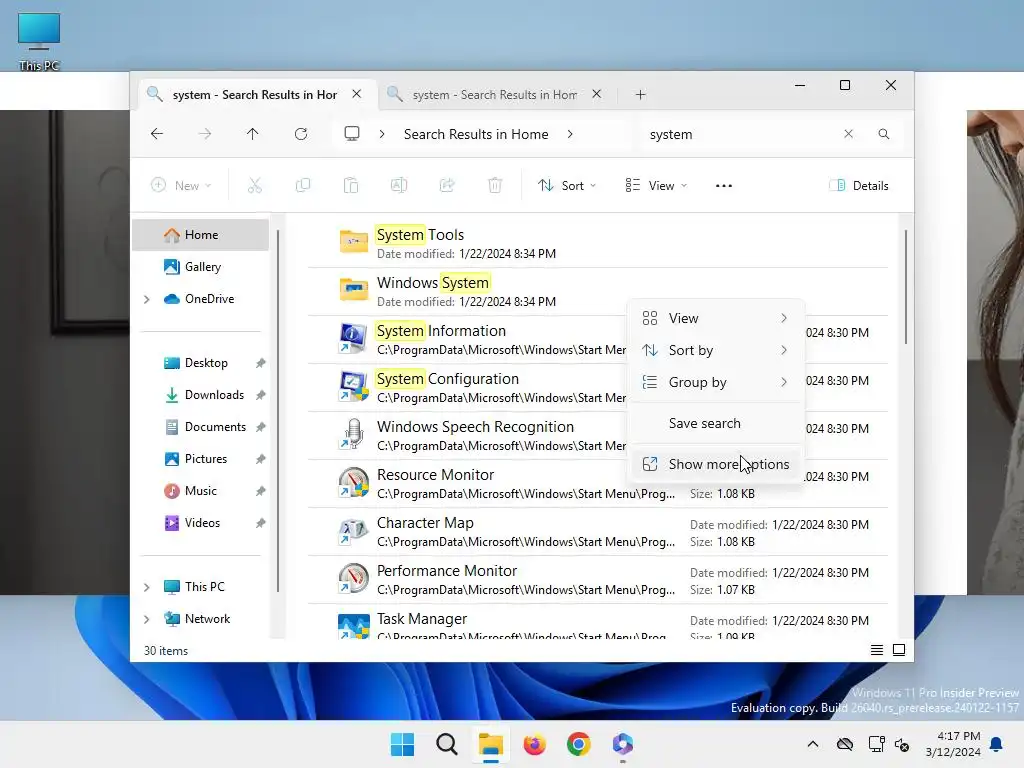Open the New dropdown button
Screen dimensions: 1024x768
181,185
